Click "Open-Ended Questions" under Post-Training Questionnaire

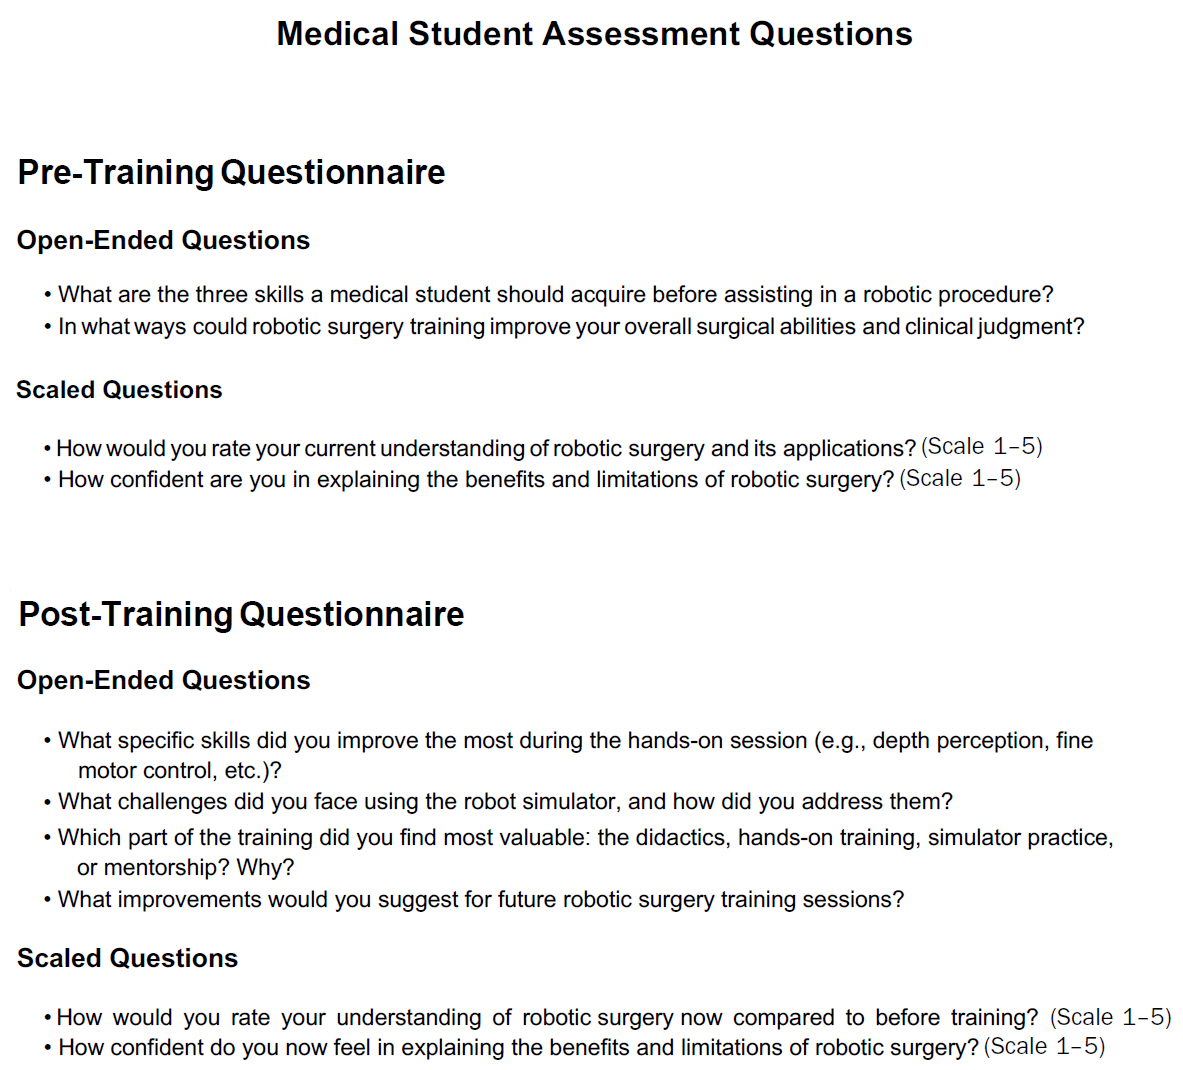coord(163,680)
